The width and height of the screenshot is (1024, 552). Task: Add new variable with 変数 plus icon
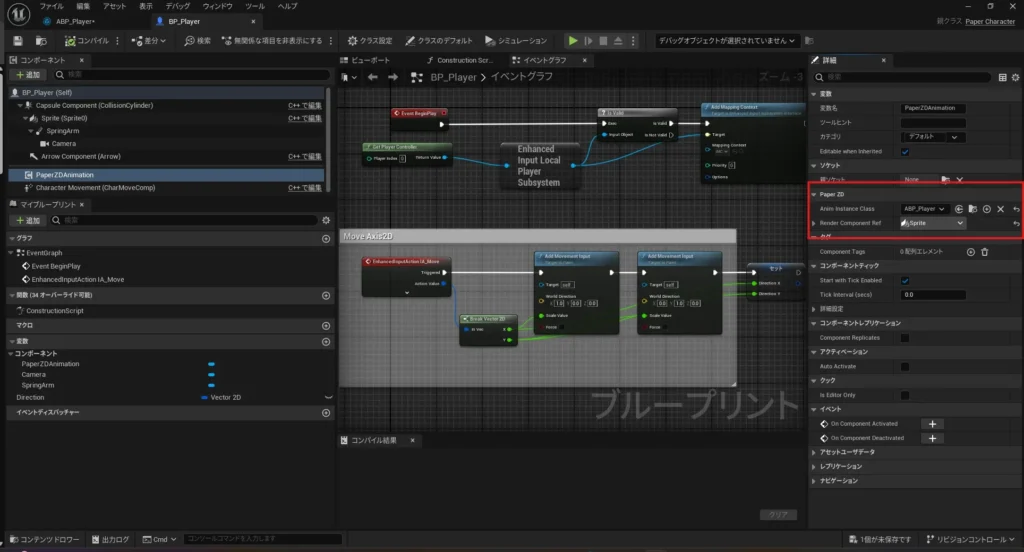point(326,342)
